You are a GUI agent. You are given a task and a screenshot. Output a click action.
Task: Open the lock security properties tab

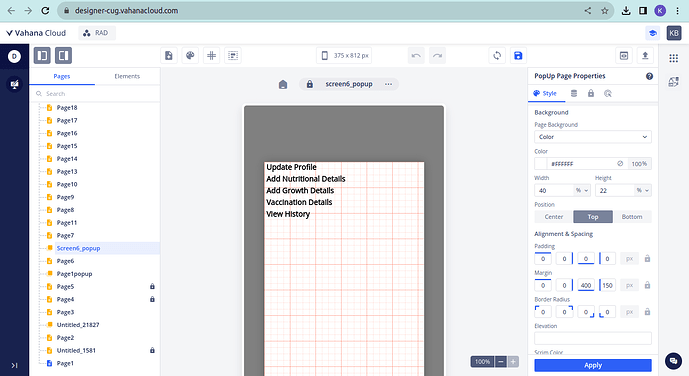(x=591, y=93)
